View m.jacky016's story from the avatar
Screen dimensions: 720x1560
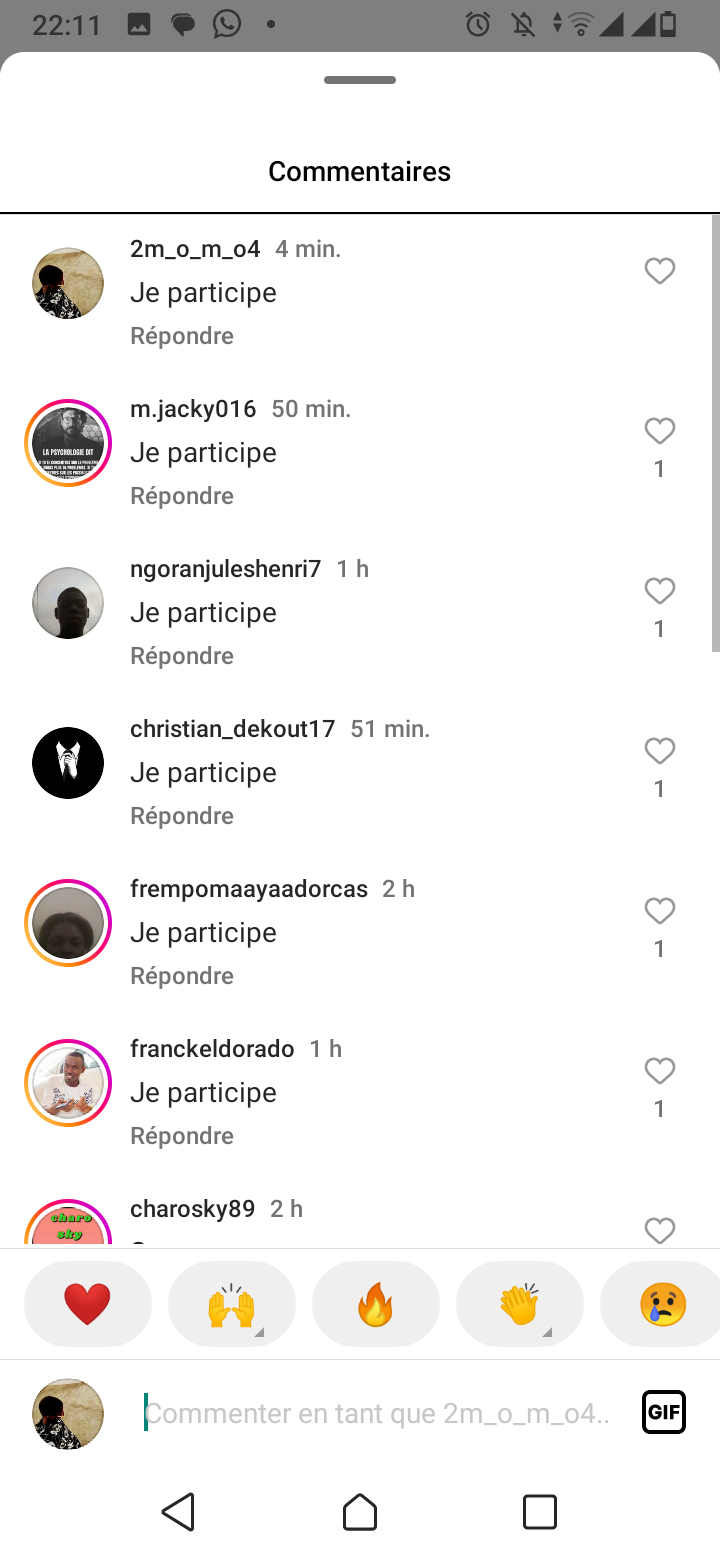pos(68,443)
